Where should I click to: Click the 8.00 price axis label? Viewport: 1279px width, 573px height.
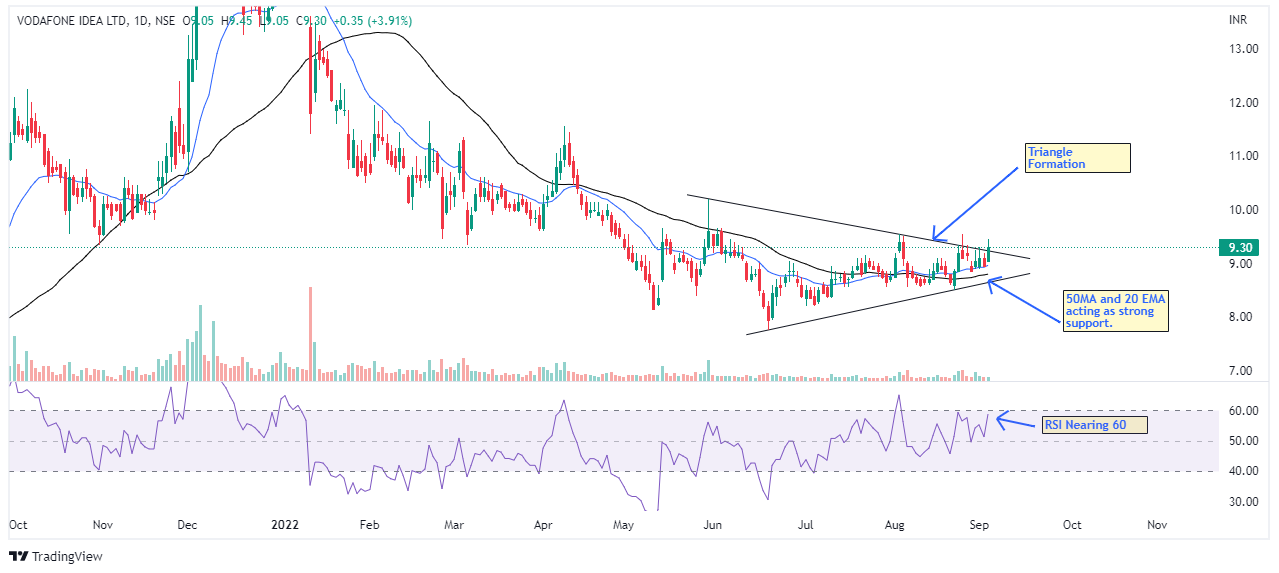1241,317
